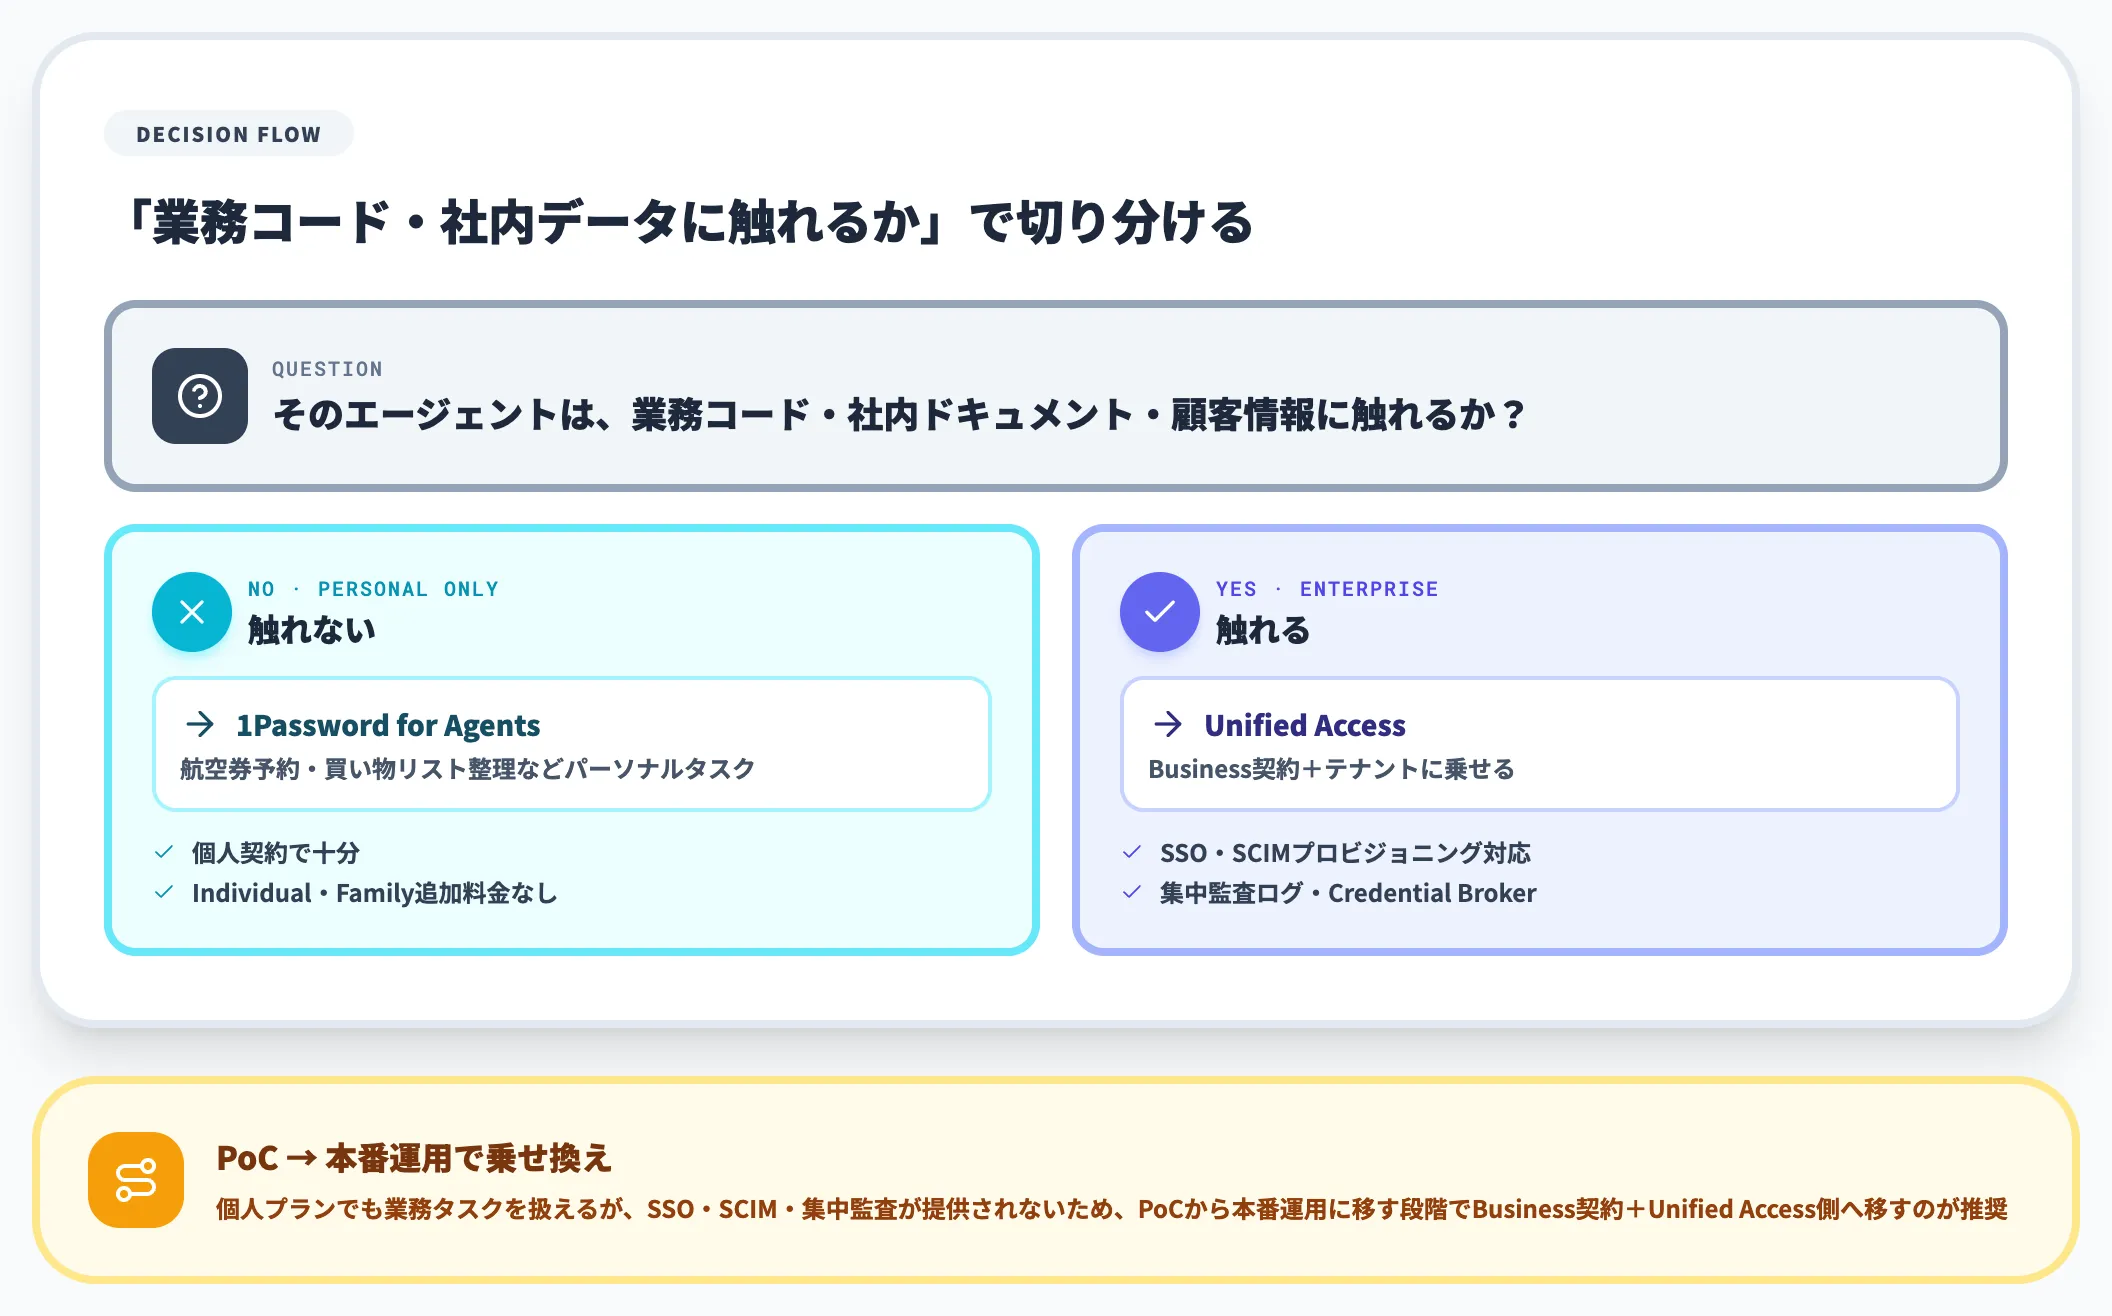The height and width of the screenshot is (1316, 2112).
Task: Click the text 個人契約で十分
Action: coord(276,853)
